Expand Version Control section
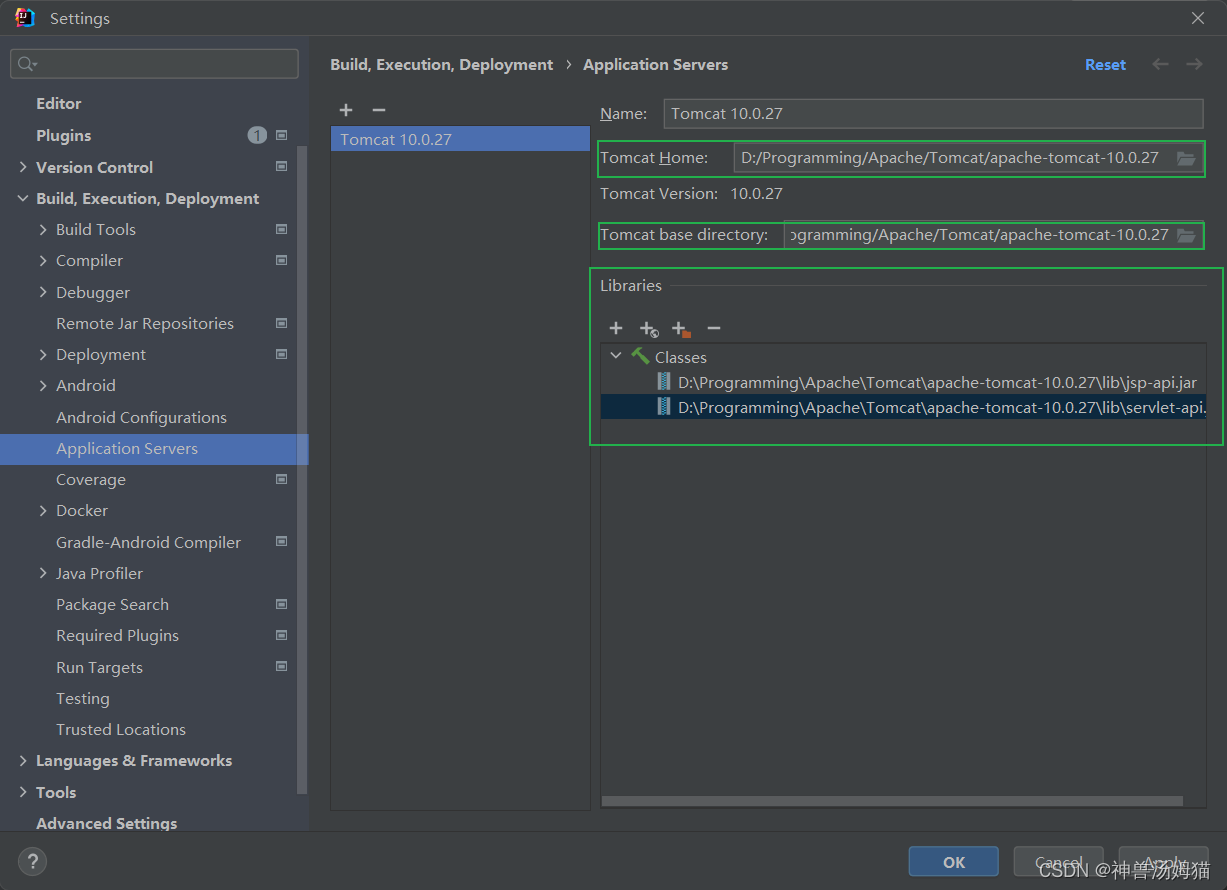This screenshot has width=1227, height=890. coord(23,167)
